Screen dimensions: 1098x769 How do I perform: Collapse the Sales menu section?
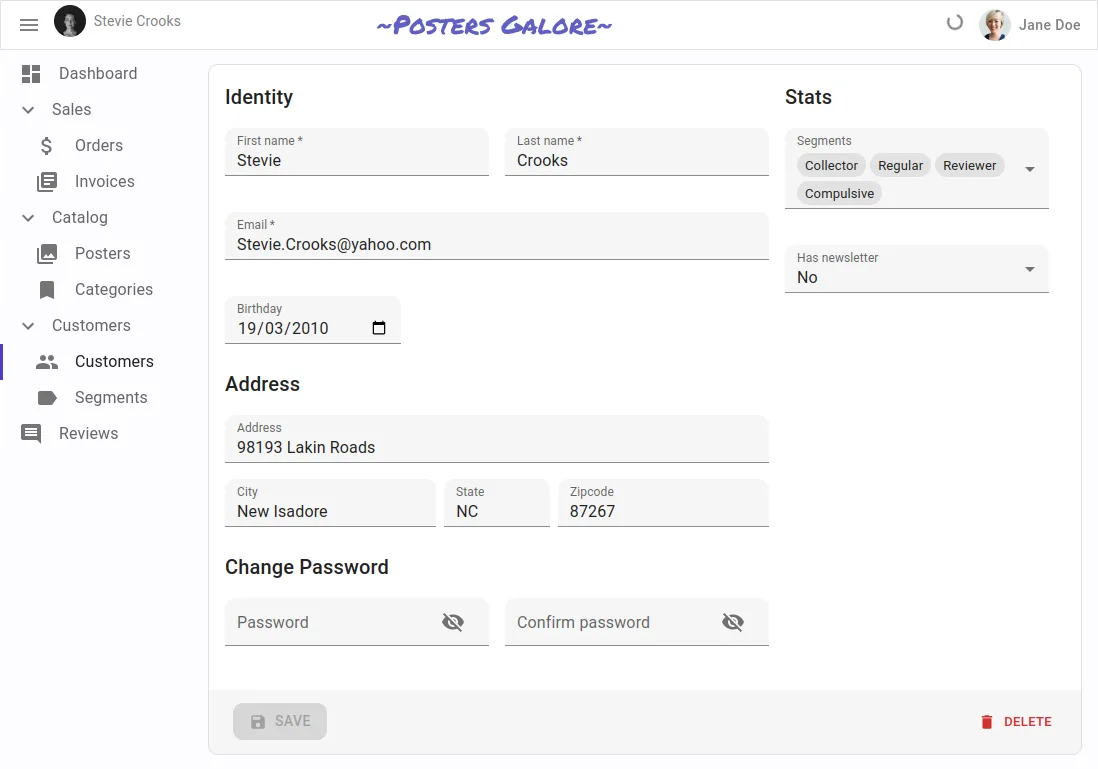(x=28, y=110)
